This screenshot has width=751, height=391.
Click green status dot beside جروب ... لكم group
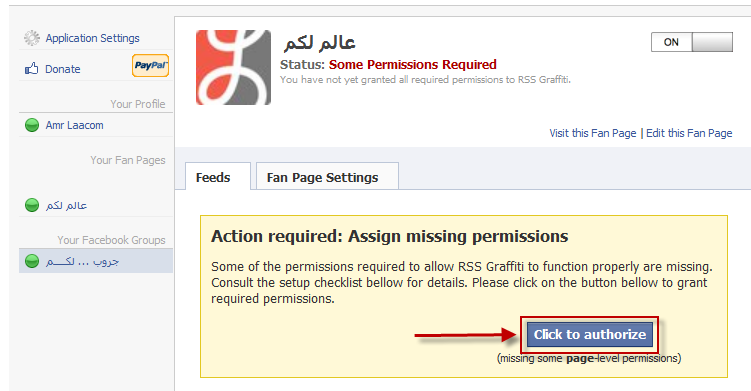click(x=32, y=261)
